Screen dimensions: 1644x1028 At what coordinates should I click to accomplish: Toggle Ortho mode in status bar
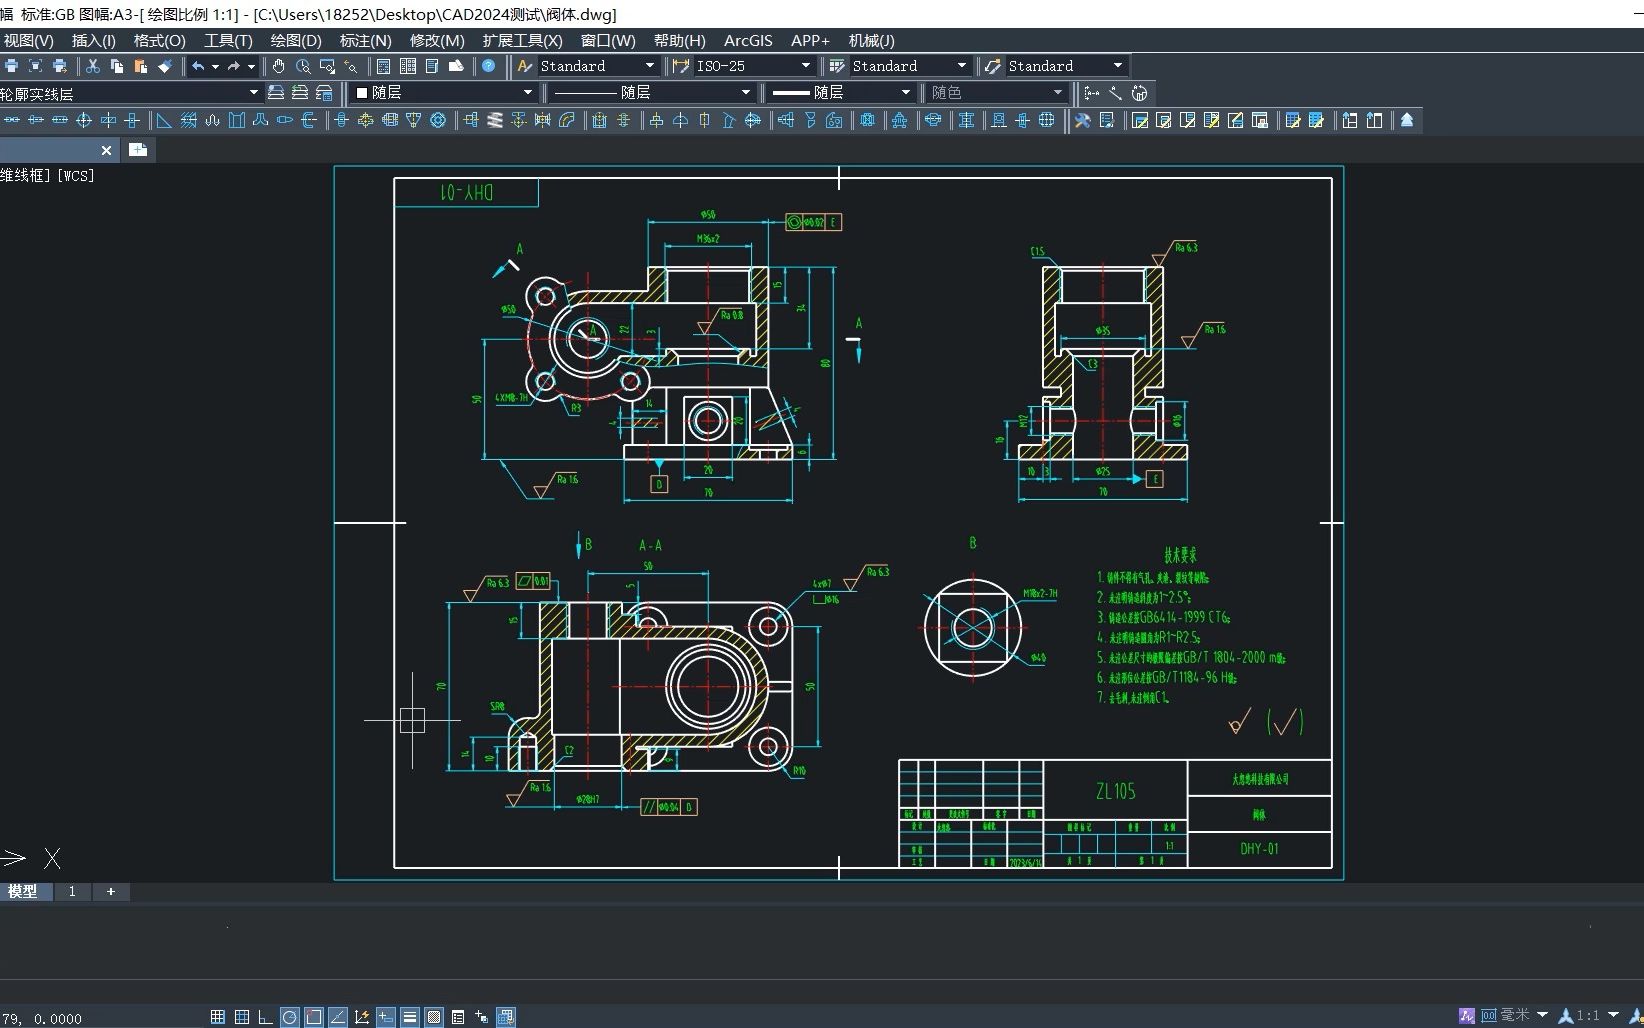coord(265,1017)
